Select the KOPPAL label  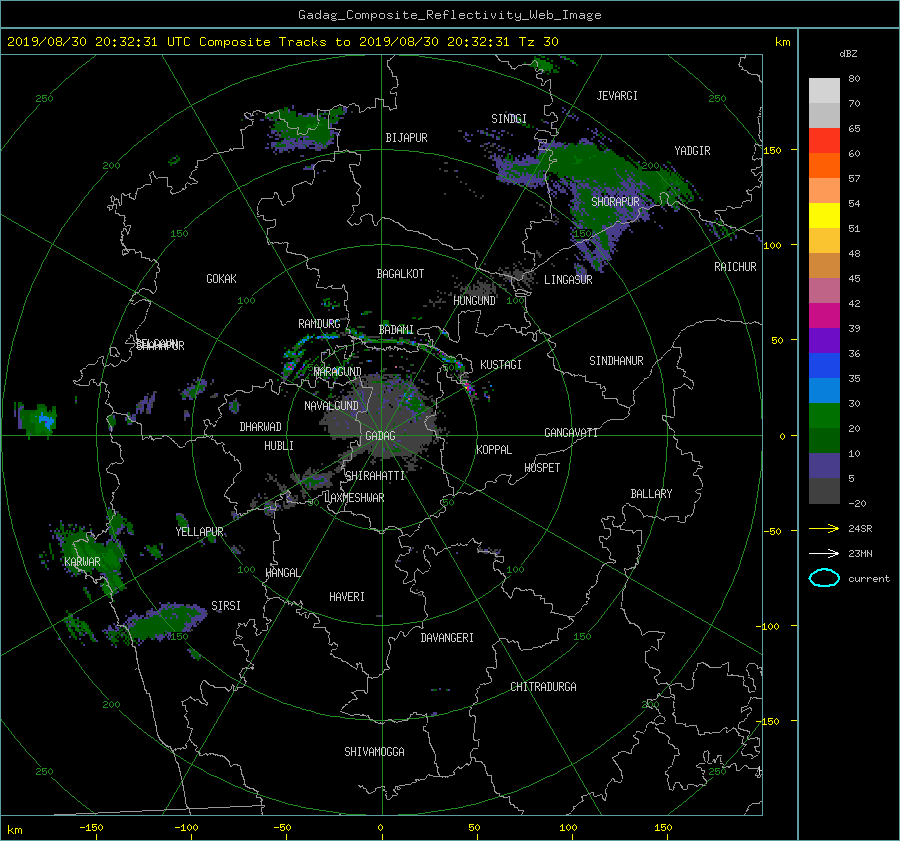(494, 450)
